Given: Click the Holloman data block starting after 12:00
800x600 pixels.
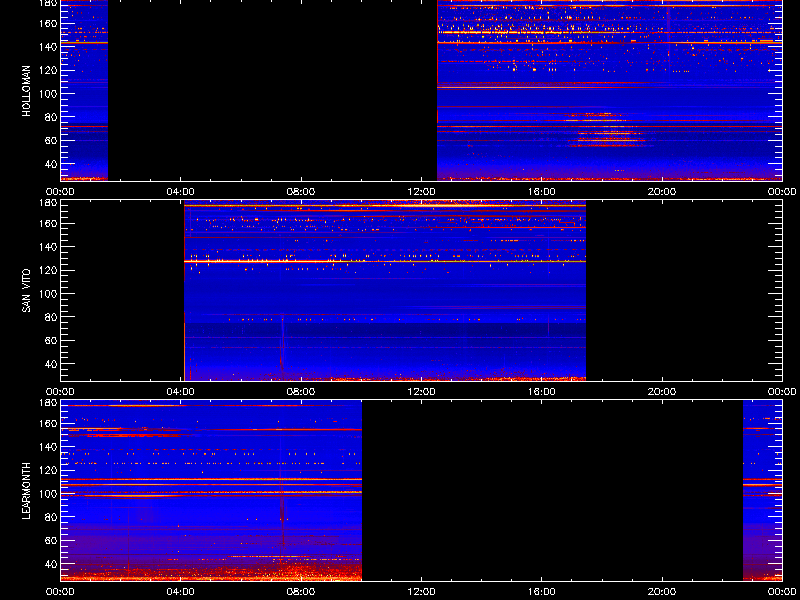Looking at the screenshot, I should click(x=610, y=90).
